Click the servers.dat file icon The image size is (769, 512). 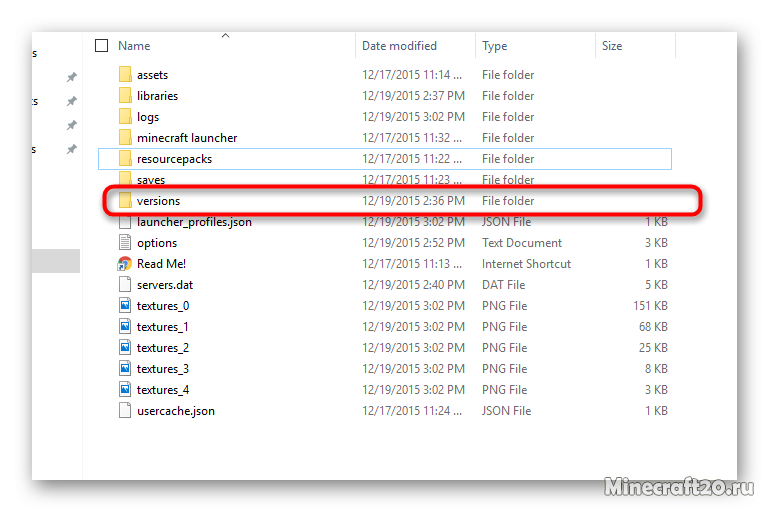coord(125,285)
